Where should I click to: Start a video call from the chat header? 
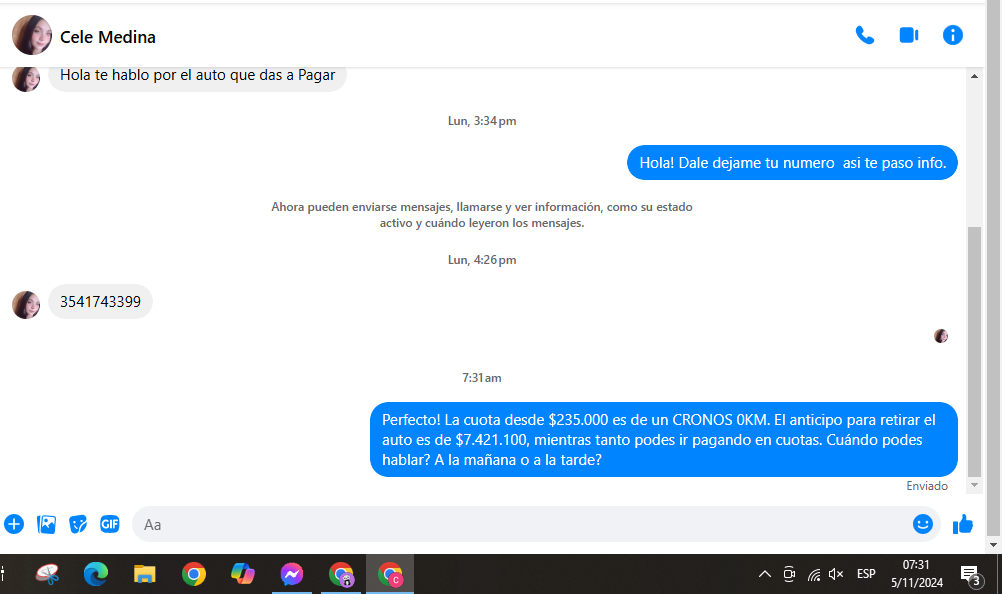[908, 36]
